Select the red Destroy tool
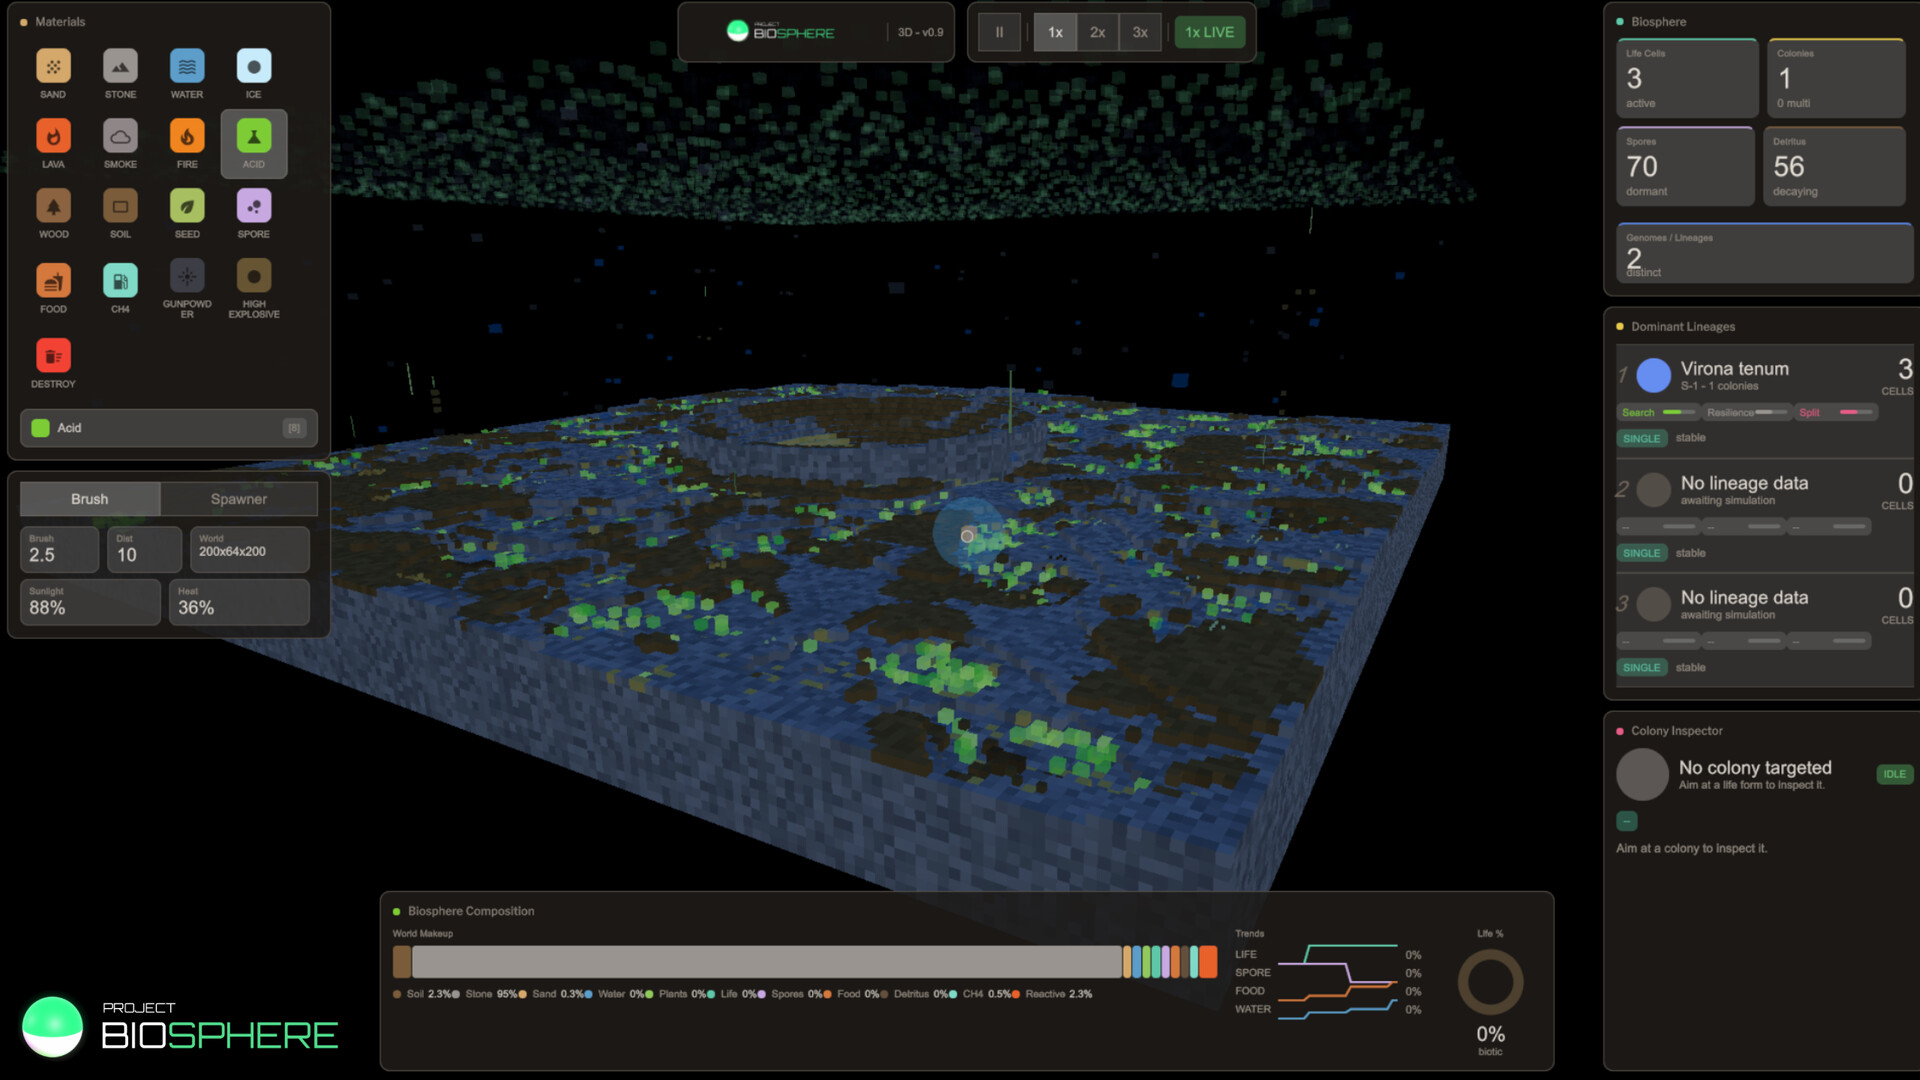This screenshot has height=1080, width=1920. click(x=53, y=357)
